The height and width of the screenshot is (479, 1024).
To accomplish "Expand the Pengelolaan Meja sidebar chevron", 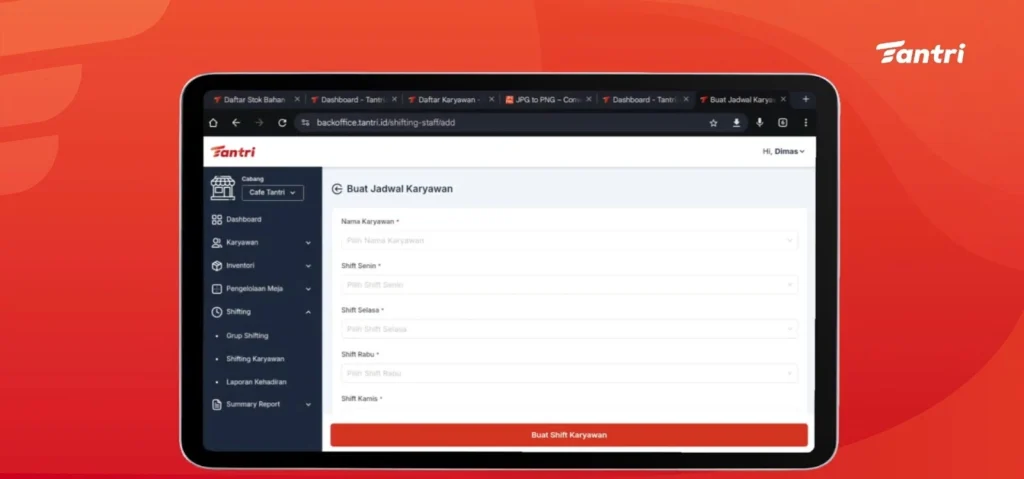I will coord(308,289).
